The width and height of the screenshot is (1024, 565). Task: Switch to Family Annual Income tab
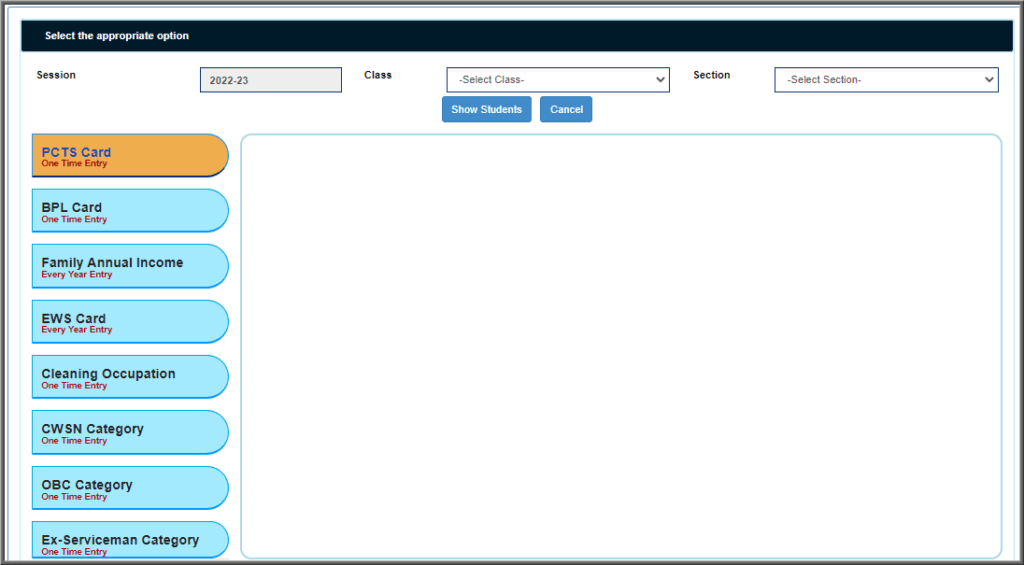pyautogui.click(x=129, y=266)
